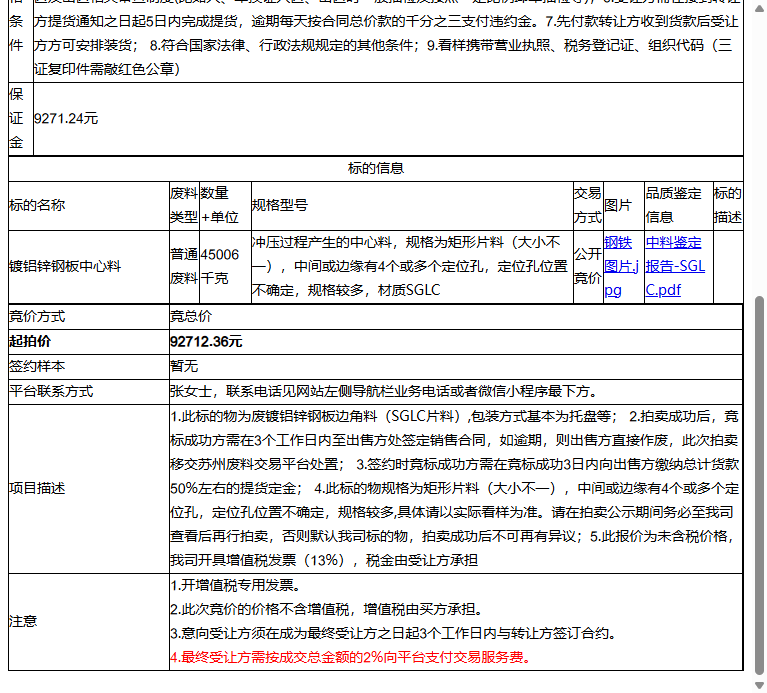Click the page scrollbar thumb
The width and height of the screenshot is (767, 693).
(x=759, y=484)
